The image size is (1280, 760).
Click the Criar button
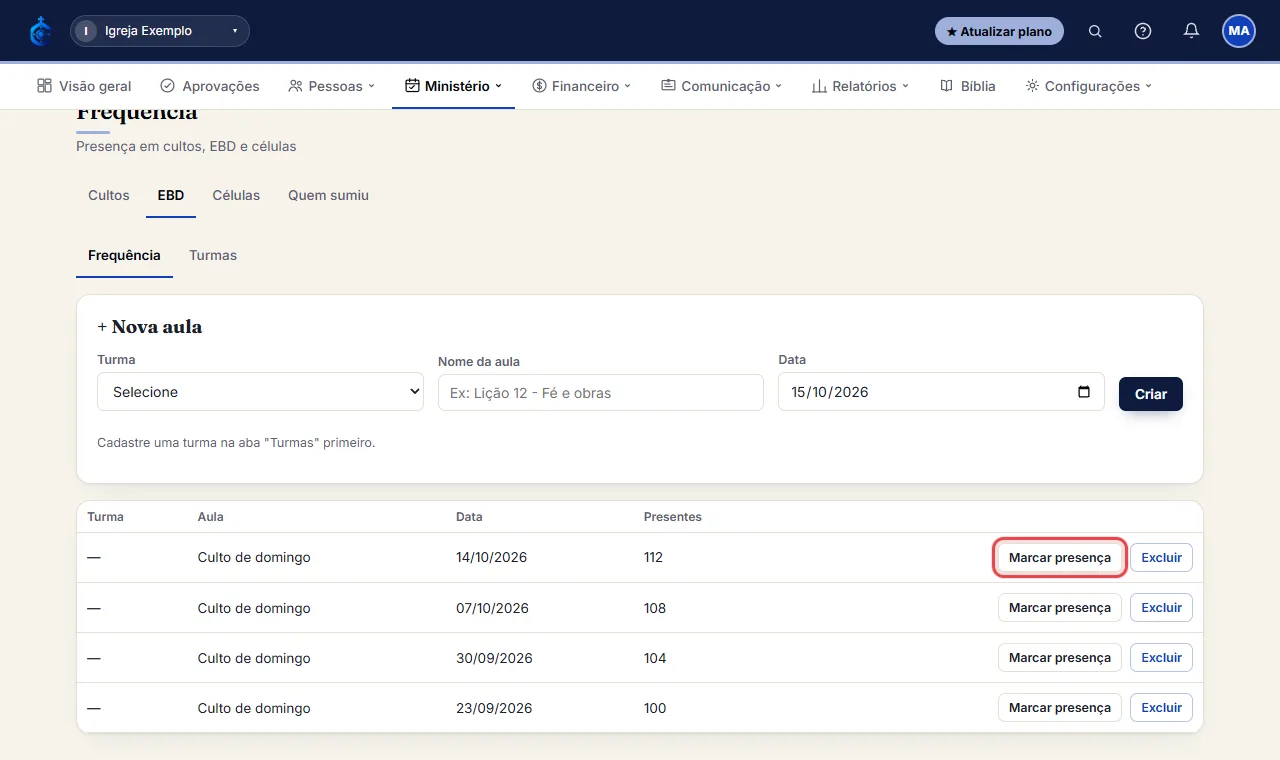(x=1151, y=394)
